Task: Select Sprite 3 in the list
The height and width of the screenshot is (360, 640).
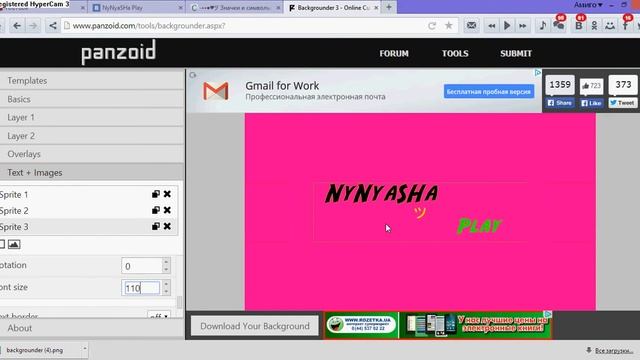Action: [x=73, y=227]
